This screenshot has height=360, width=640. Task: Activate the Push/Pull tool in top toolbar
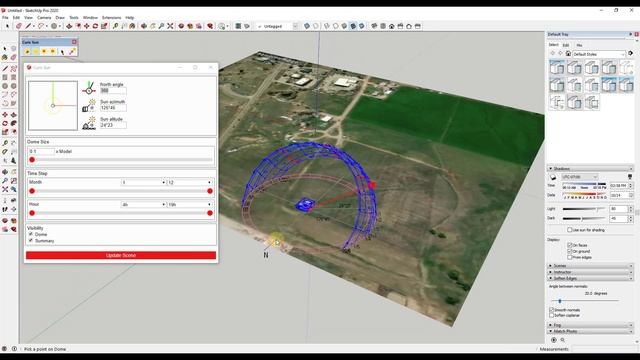[x=69, y=26]
